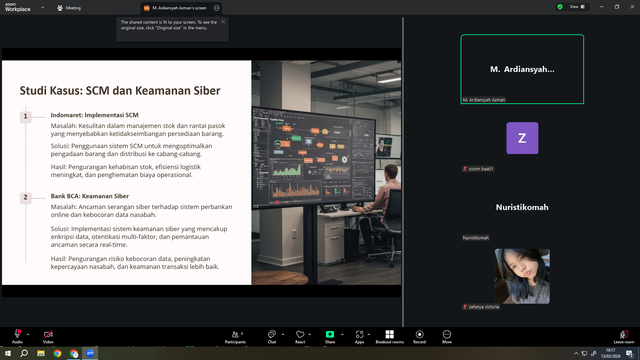The height and width of the screenshot is (360, 640).
Task: Select zefanya victoria's video thumbnail
Action: (x=522, y=276)
